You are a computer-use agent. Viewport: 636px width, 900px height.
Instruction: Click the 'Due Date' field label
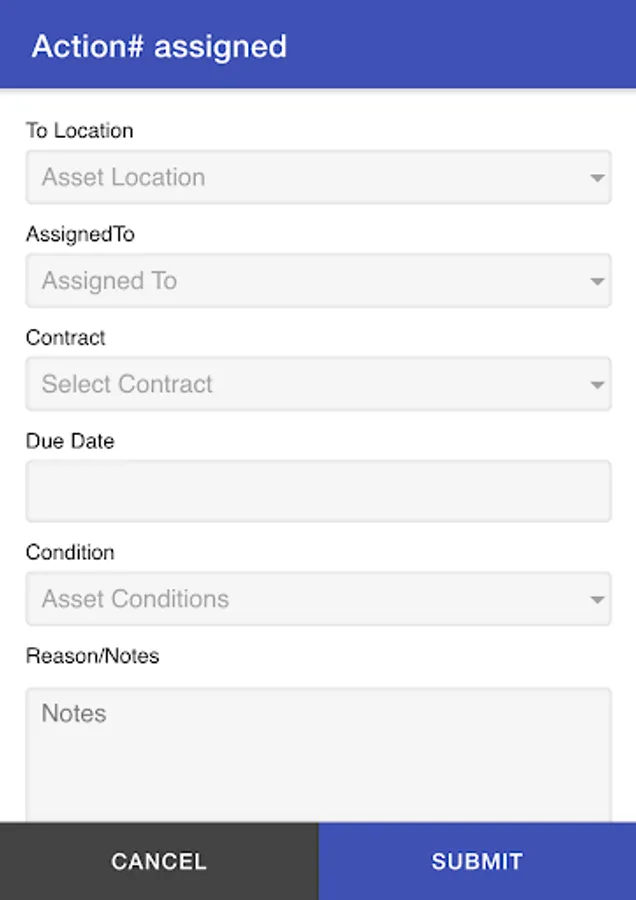click(70, 441)
